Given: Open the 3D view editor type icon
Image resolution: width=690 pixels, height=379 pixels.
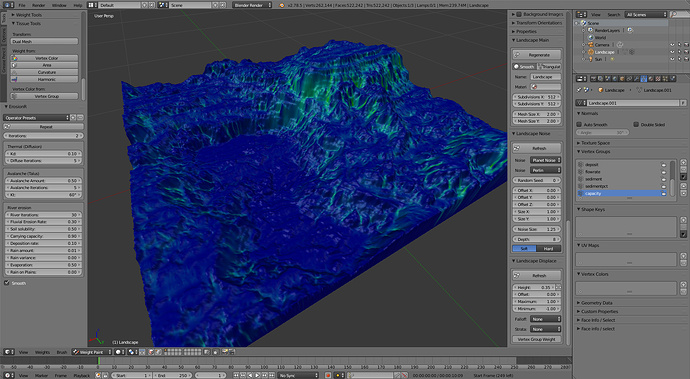Looking at the screenshot, I should coord(8,352).
